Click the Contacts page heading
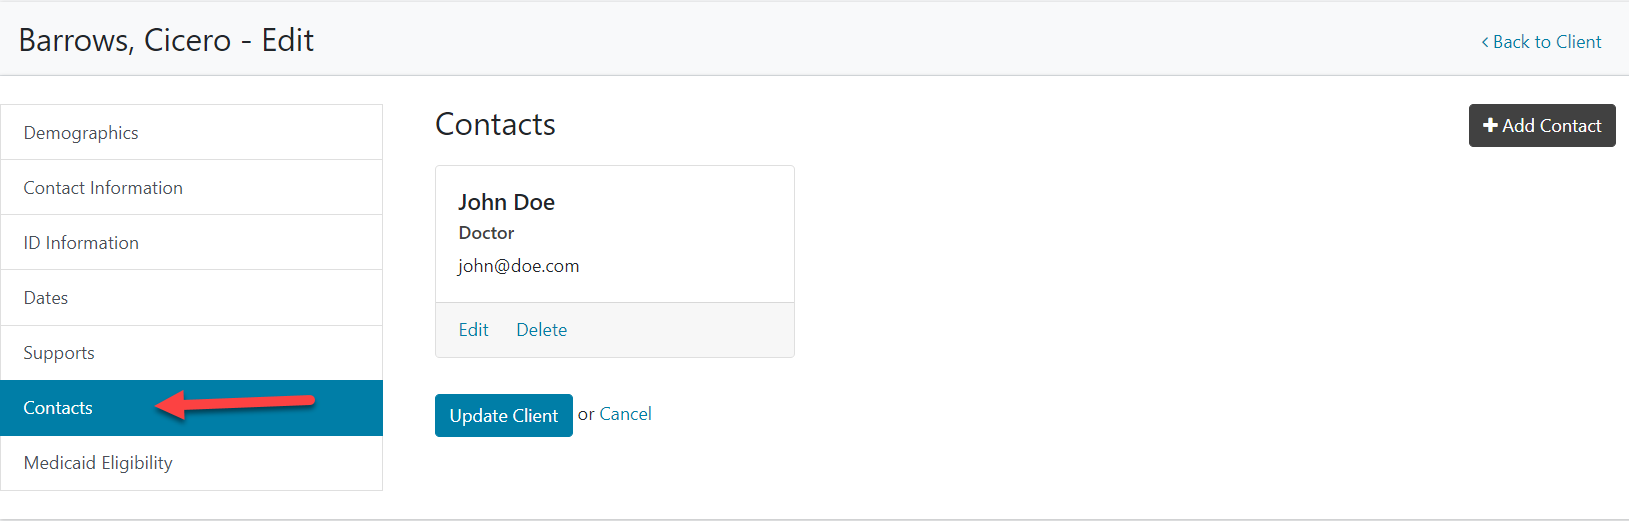The image size is (1629, 521). tap(495, 125)
